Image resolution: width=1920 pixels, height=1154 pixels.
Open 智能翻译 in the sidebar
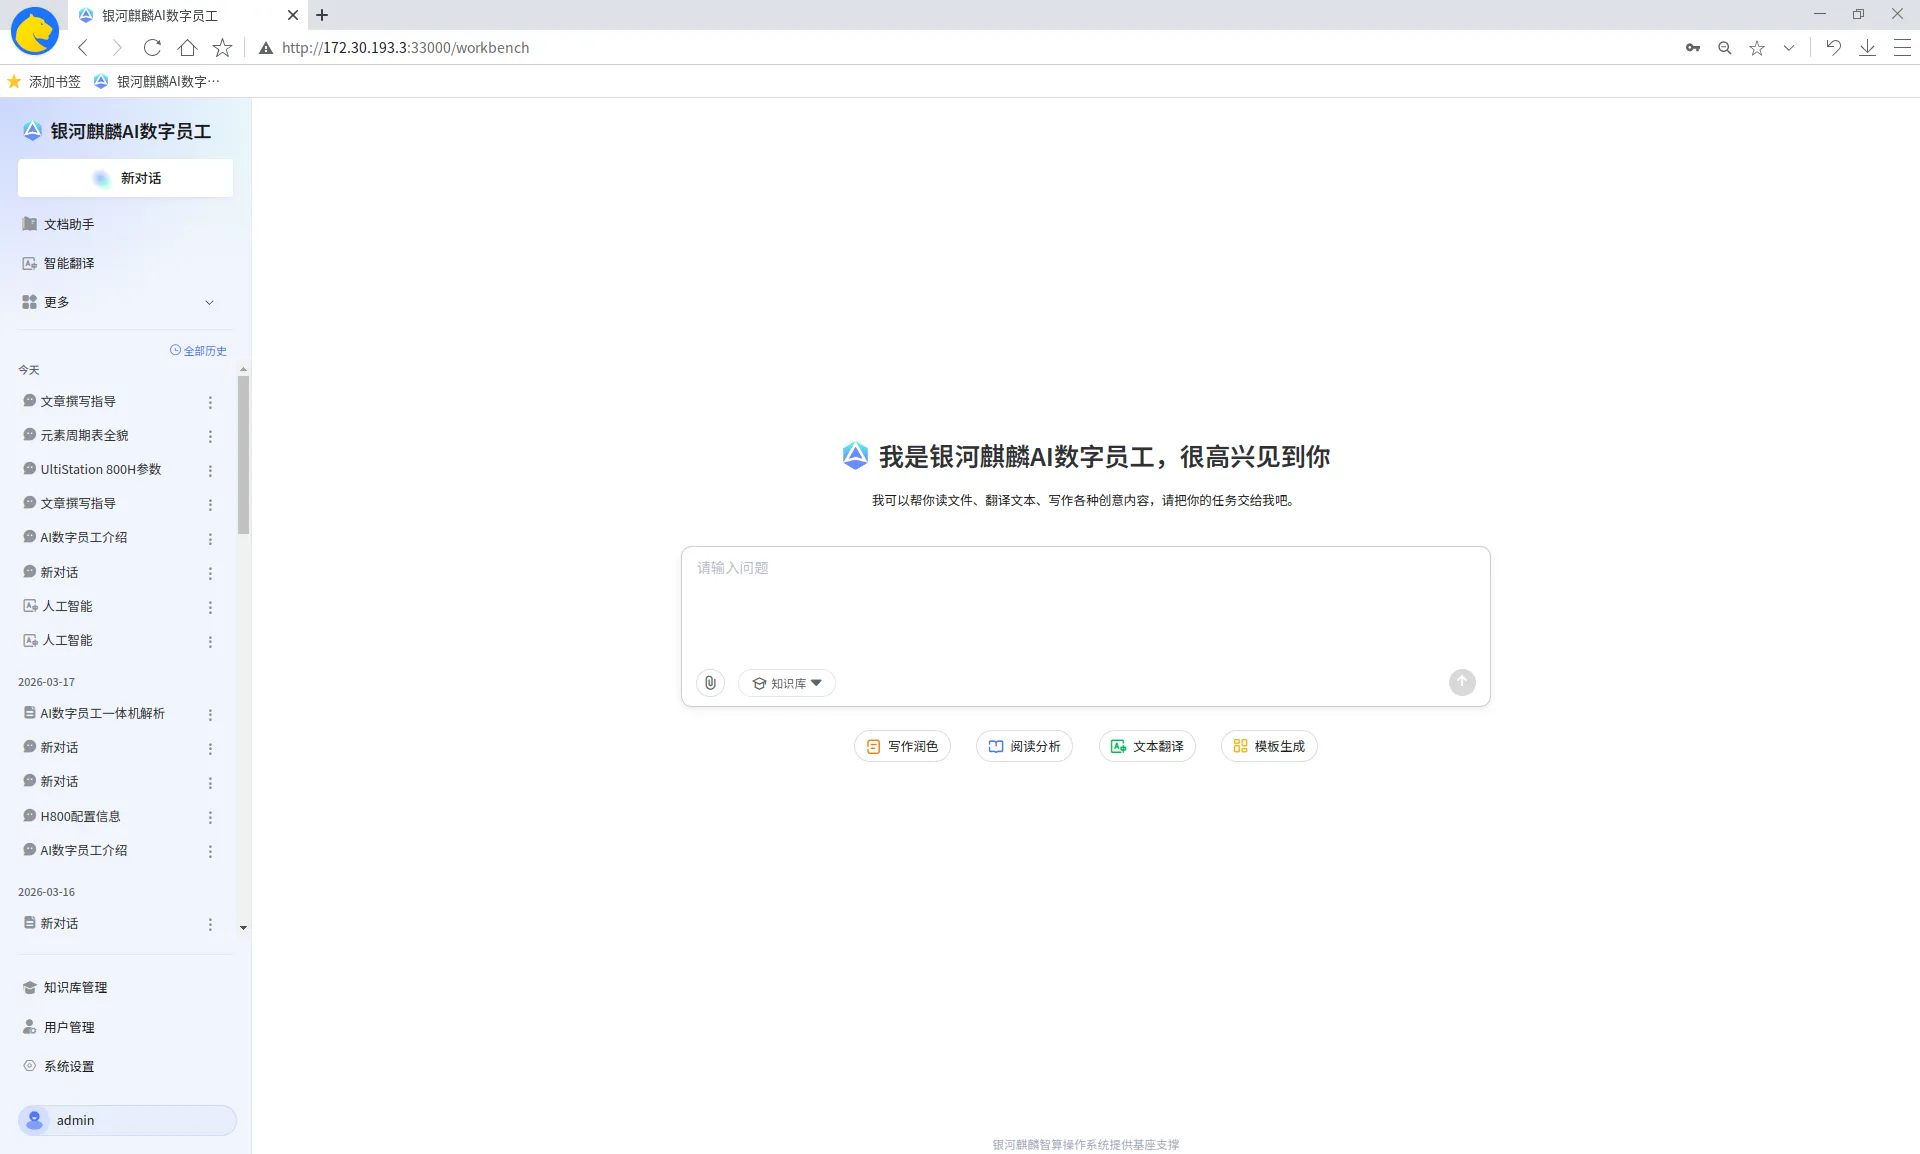coord(69,263)
